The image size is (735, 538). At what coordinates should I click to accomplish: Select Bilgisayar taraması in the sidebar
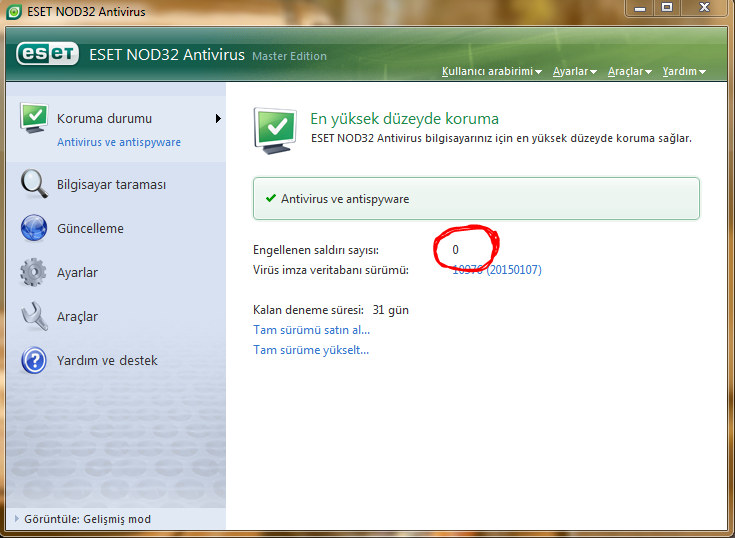112,185
